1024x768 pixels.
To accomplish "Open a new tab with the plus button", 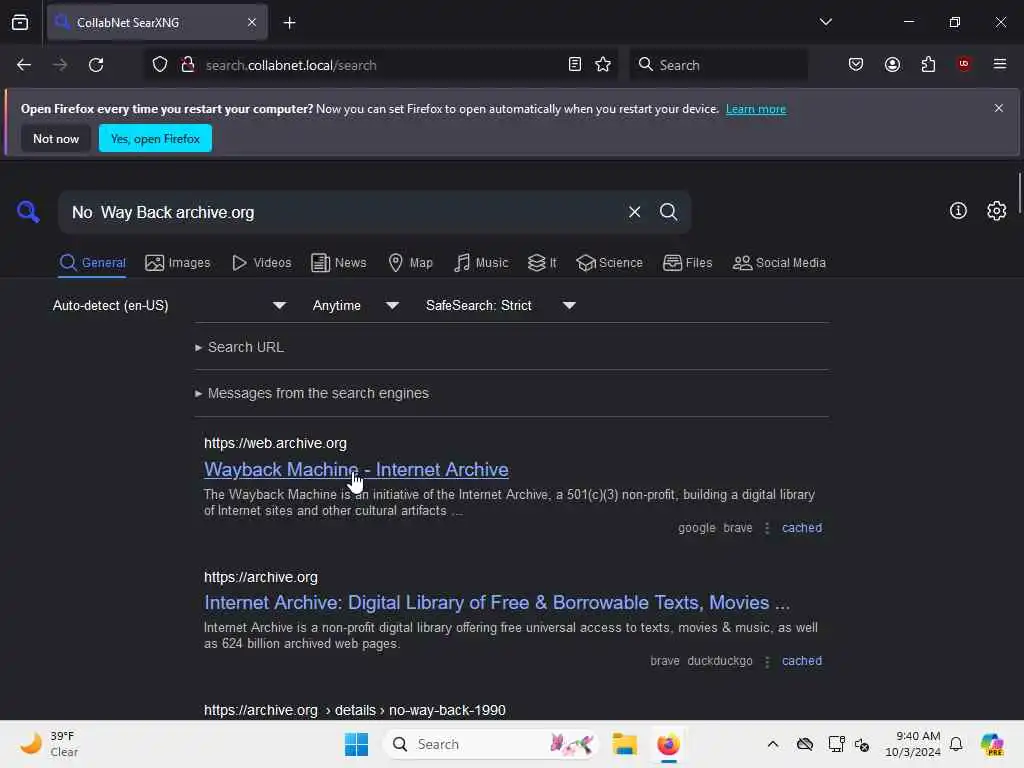I will tap(289, 23).
